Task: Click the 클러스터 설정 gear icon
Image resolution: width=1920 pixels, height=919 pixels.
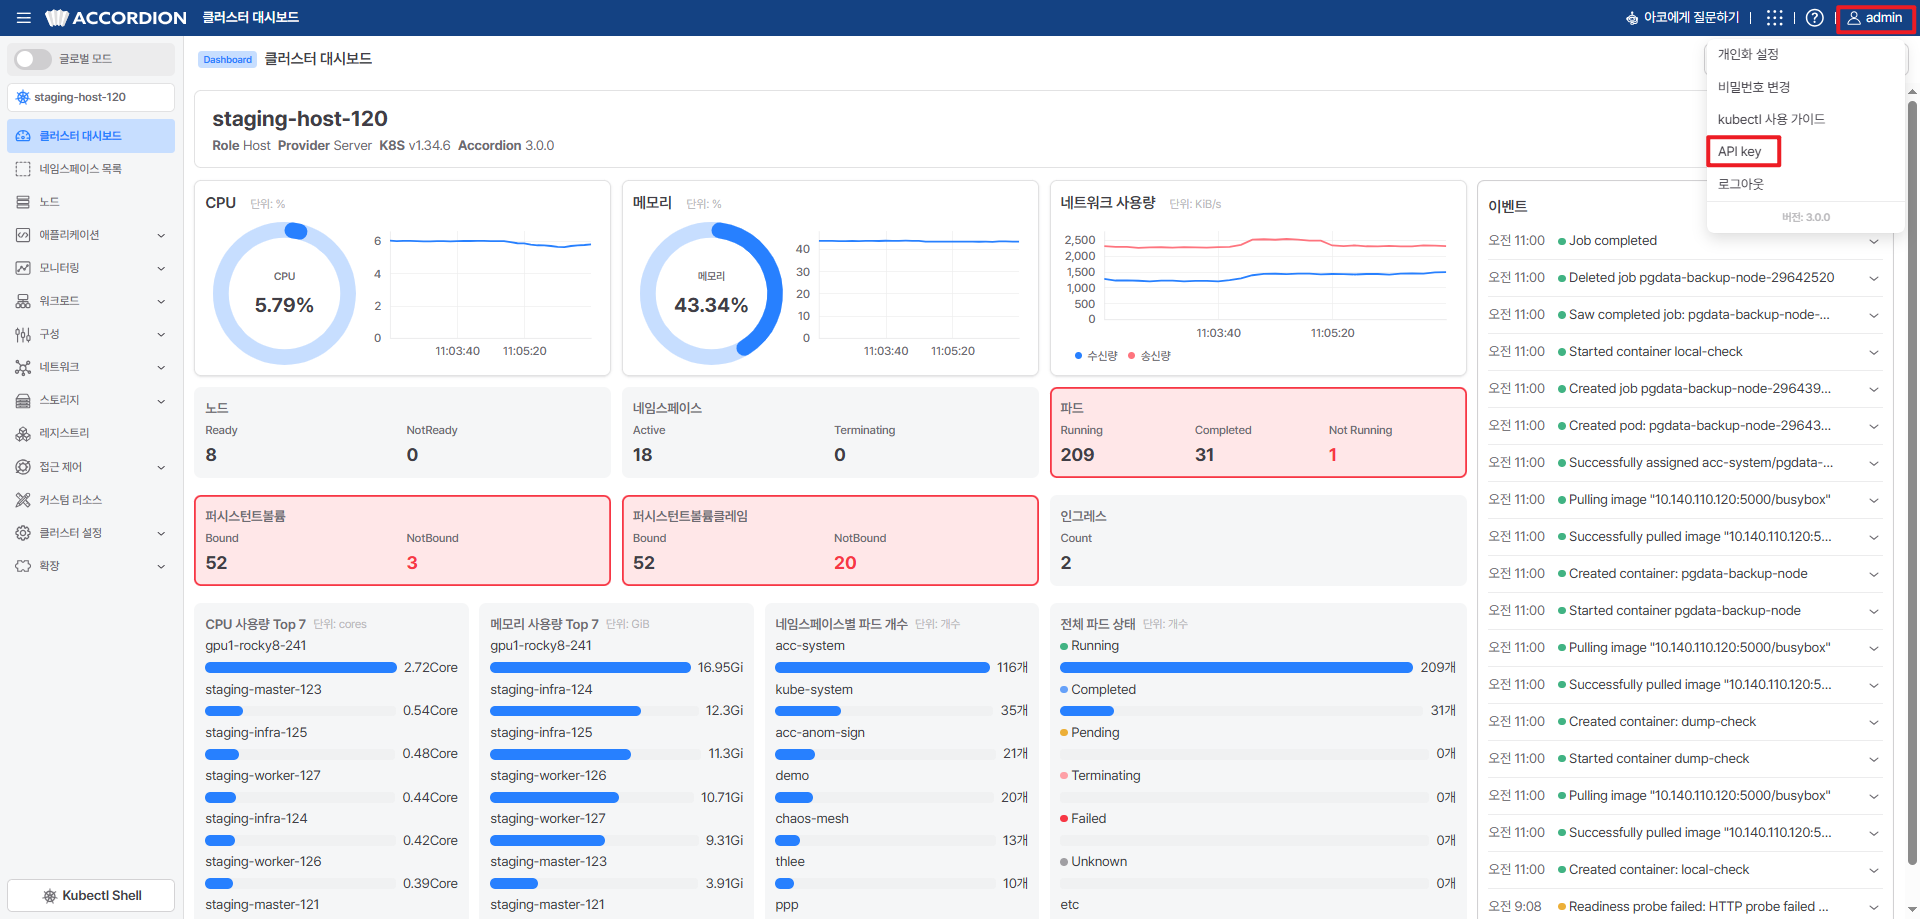Action: point(23,533)
